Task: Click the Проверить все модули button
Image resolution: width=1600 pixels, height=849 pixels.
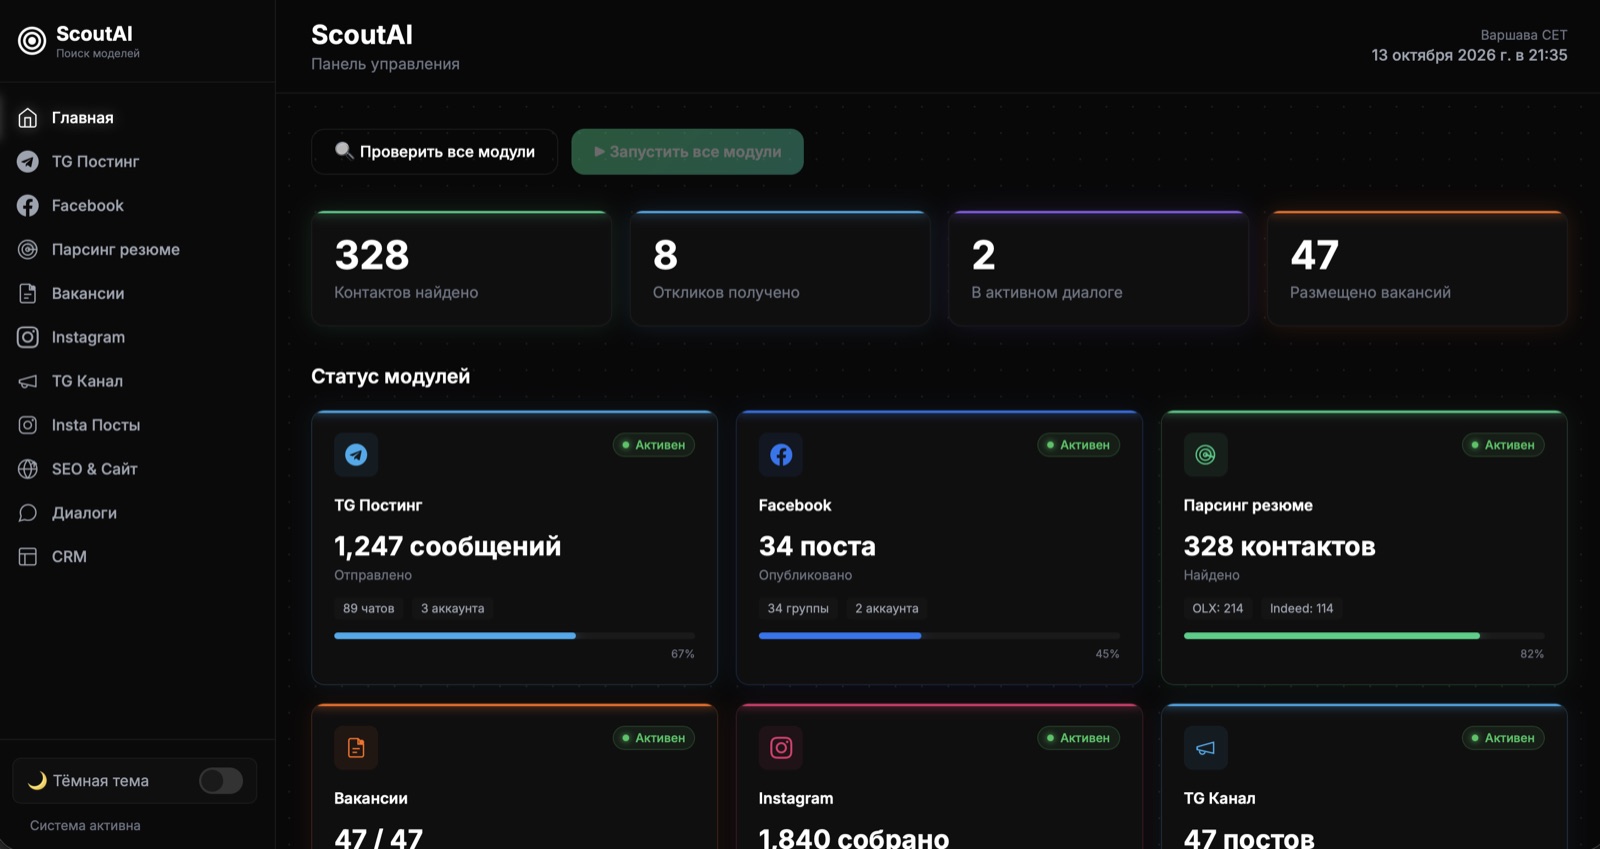Action: (435, 152)
